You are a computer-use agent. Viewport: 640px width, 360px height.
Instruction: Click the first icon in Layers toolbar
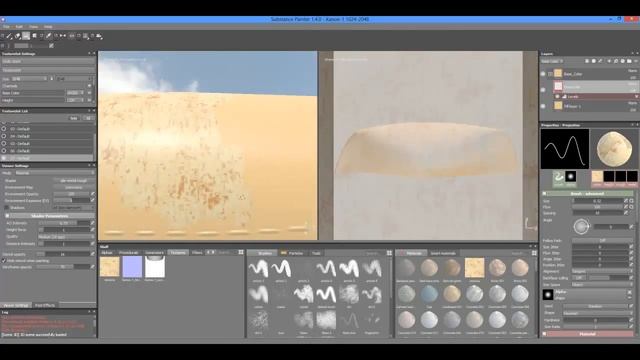point(587,61)
